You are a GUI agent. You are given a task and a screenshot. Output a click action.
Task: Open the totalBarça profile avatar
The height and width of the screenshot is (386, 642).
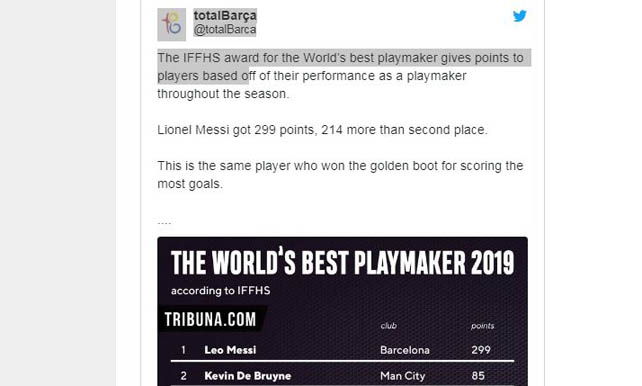[172, 25]
